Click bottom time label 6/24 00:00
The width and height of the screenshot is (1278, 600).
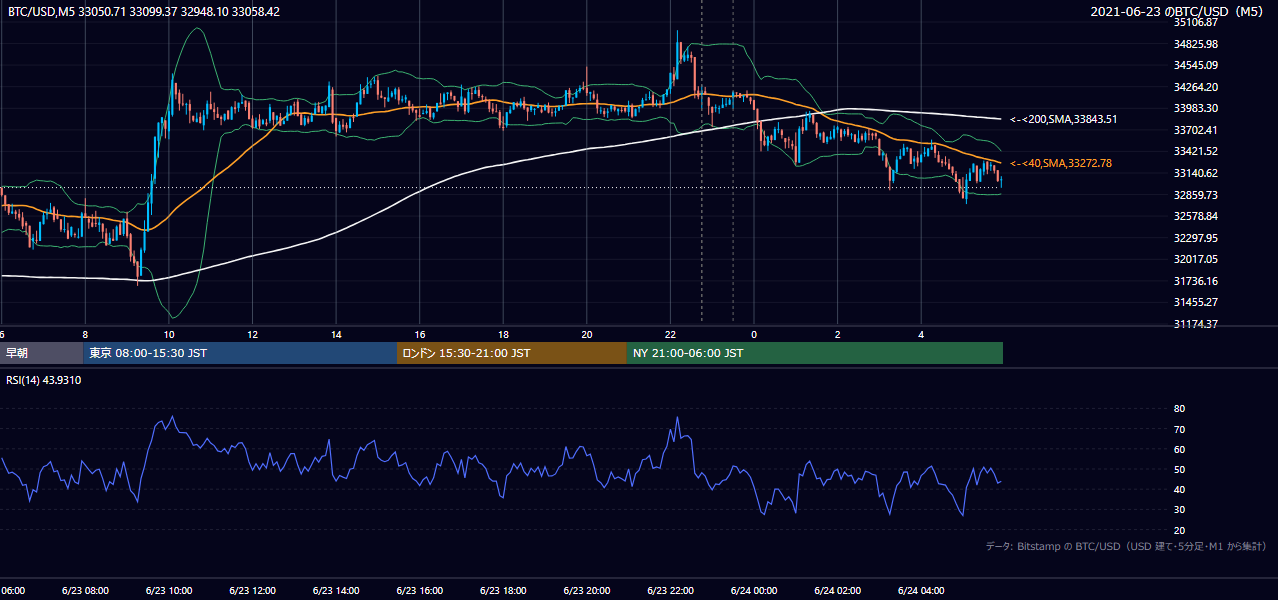click(x=754, y=591)
